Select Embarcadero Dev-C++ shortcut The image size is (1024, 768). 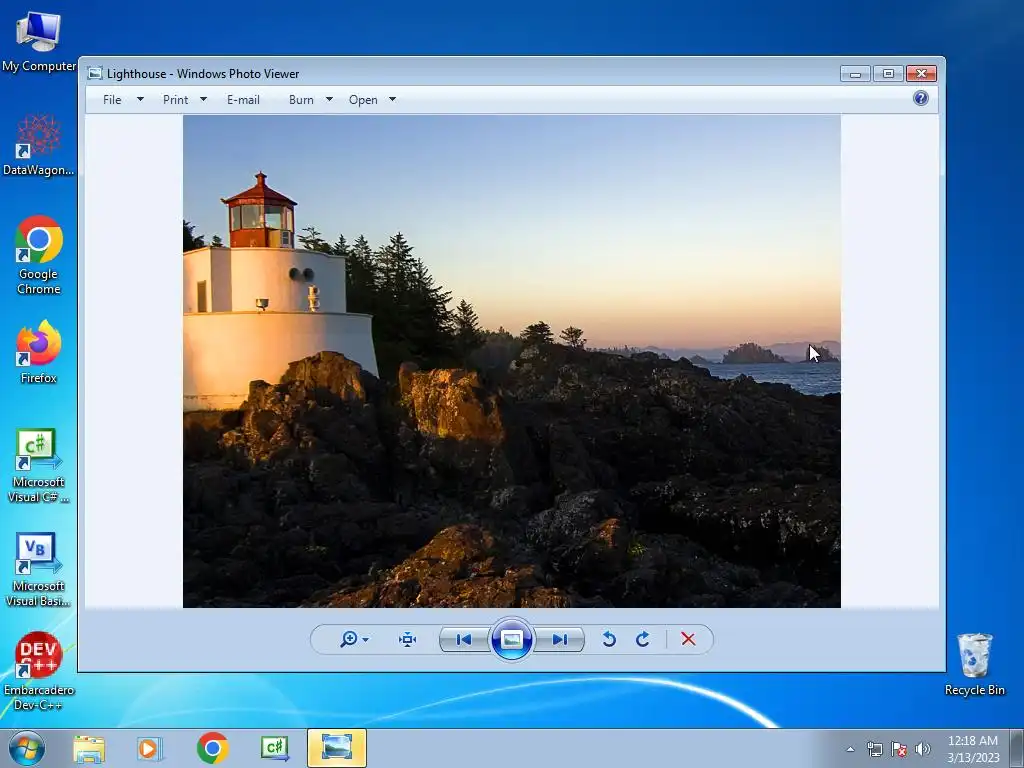click(x=39, y=671)
